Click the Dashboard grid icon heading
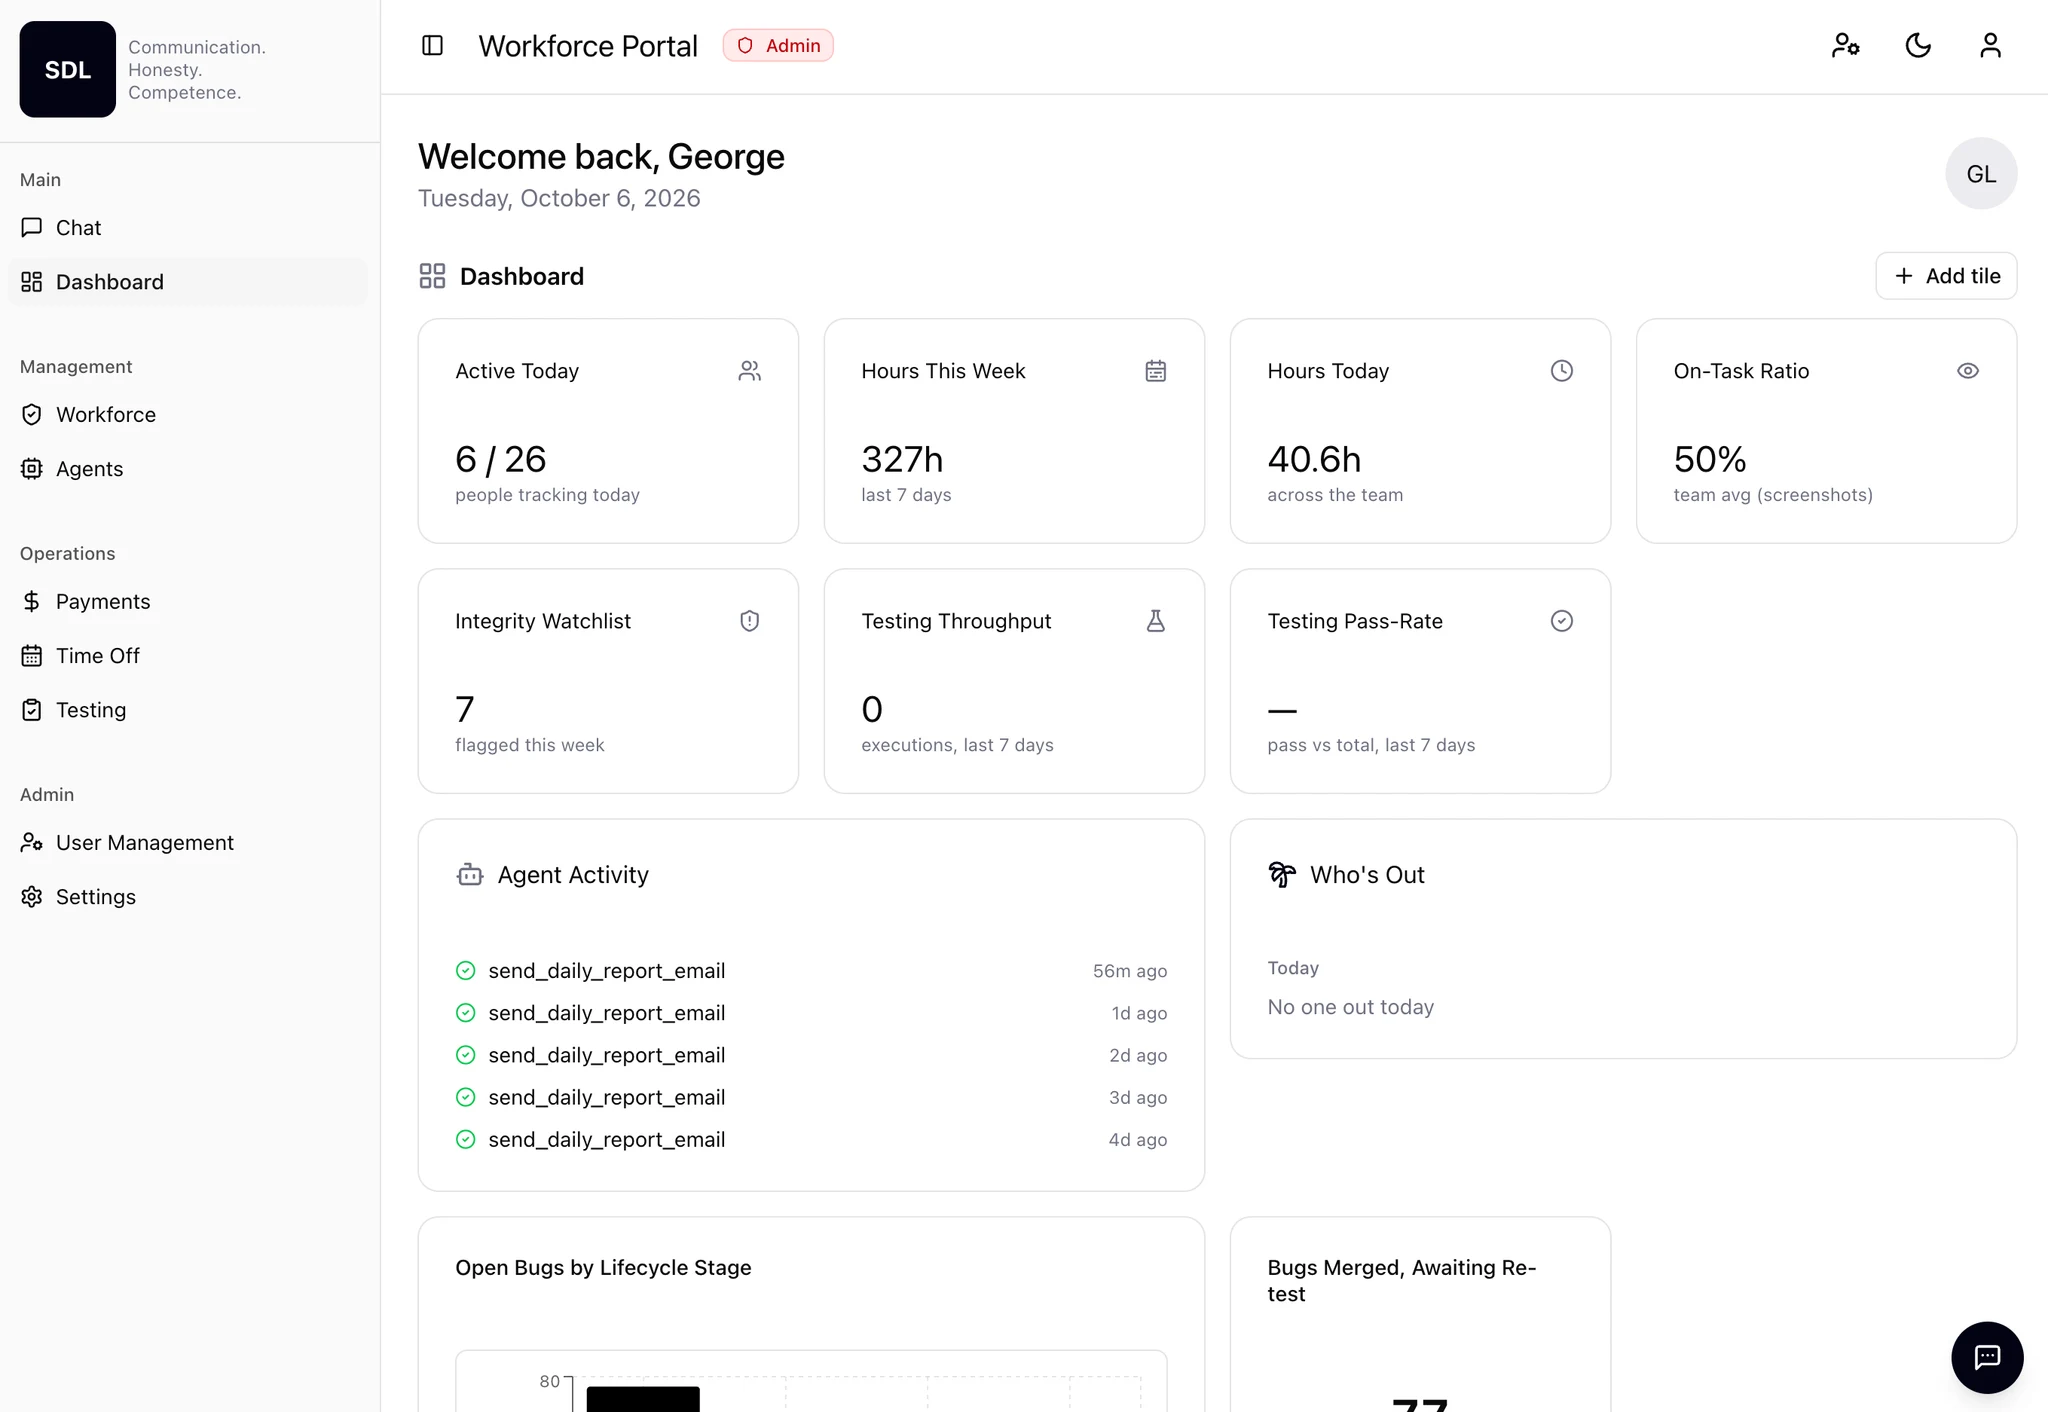Viewport: 2048px width, 1412px height. tap(432, 276)
